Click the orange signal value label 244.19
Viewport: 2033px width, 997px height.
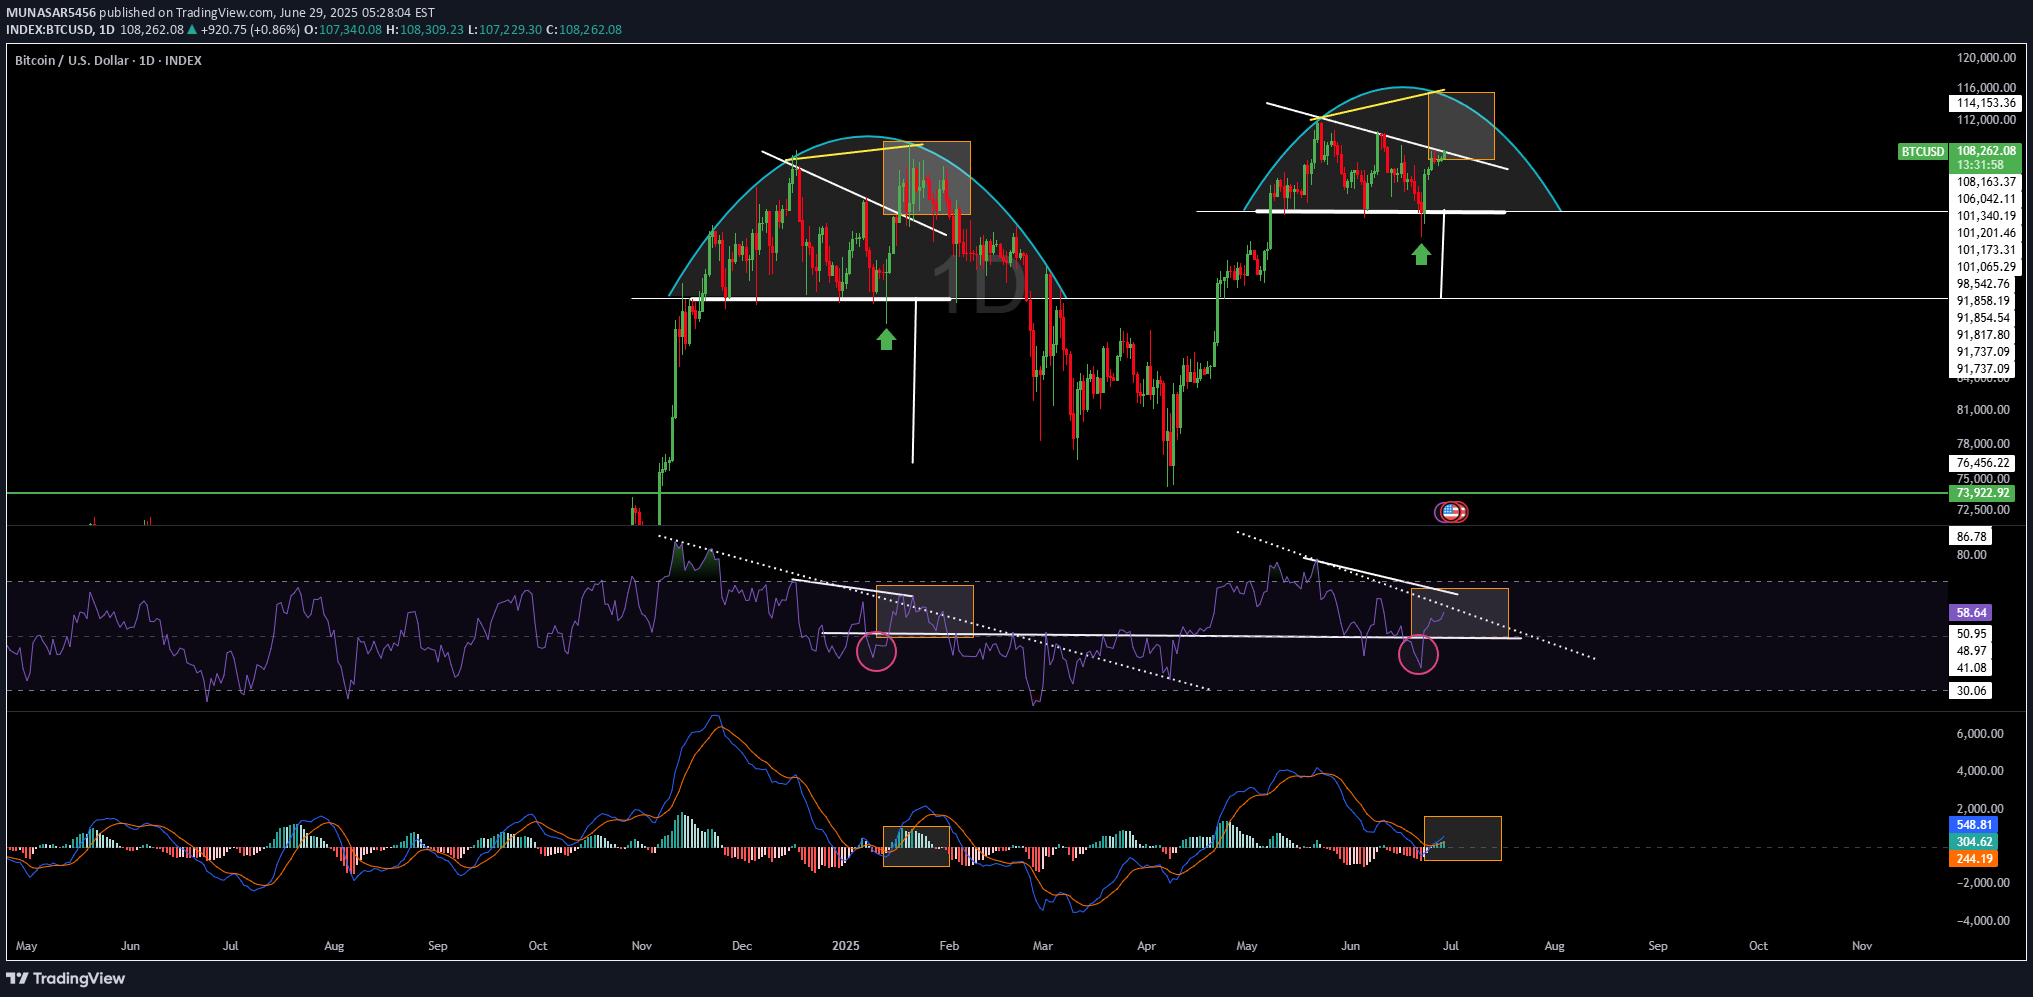pos(1974,859)
